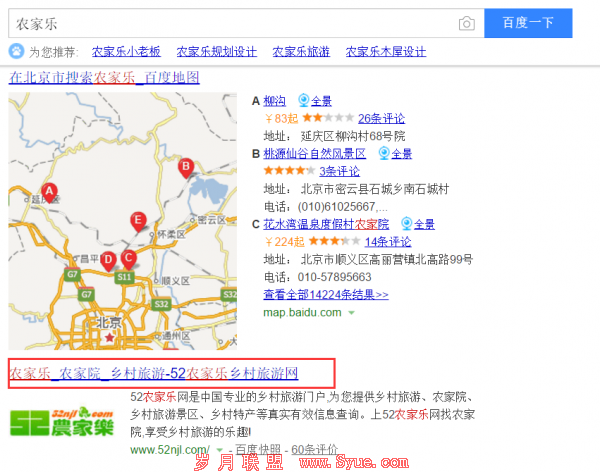Click map marker C on the map
This screenshot has height=472, width=600.
pyautogui.click(x=129, y=259)
